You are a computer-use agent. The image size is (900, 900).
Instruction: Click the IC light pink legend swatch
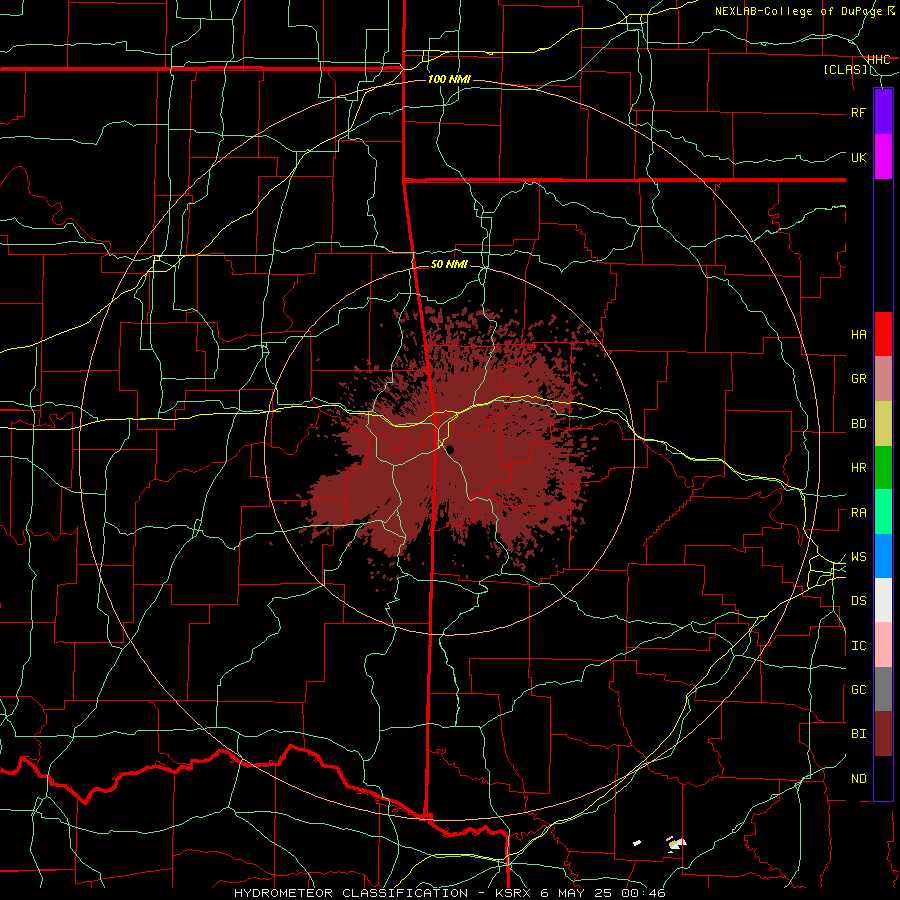coord(883,645)
